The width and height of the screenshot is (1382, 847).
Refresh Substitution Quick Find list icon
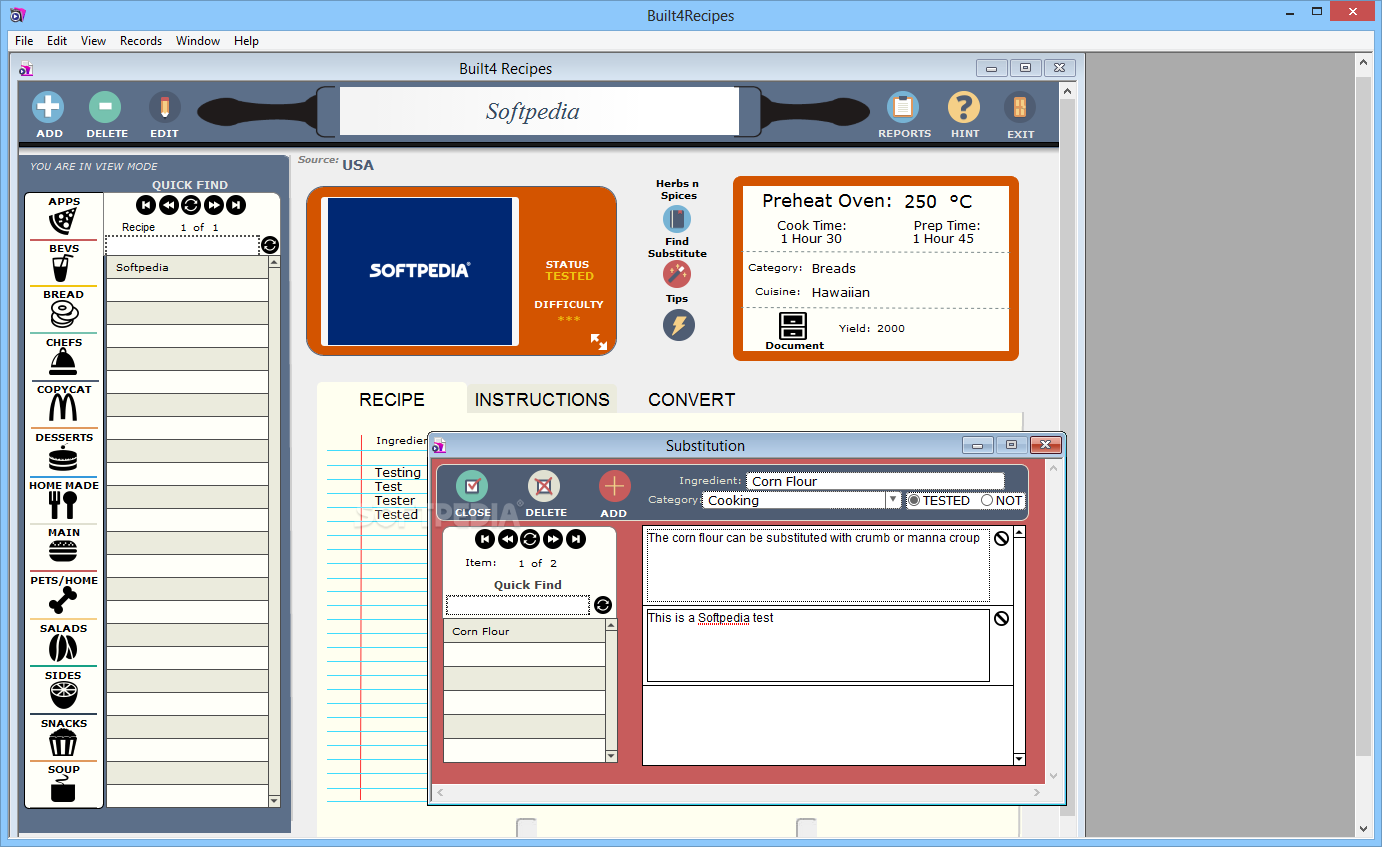pyautogui.click(x=602, y=605)
